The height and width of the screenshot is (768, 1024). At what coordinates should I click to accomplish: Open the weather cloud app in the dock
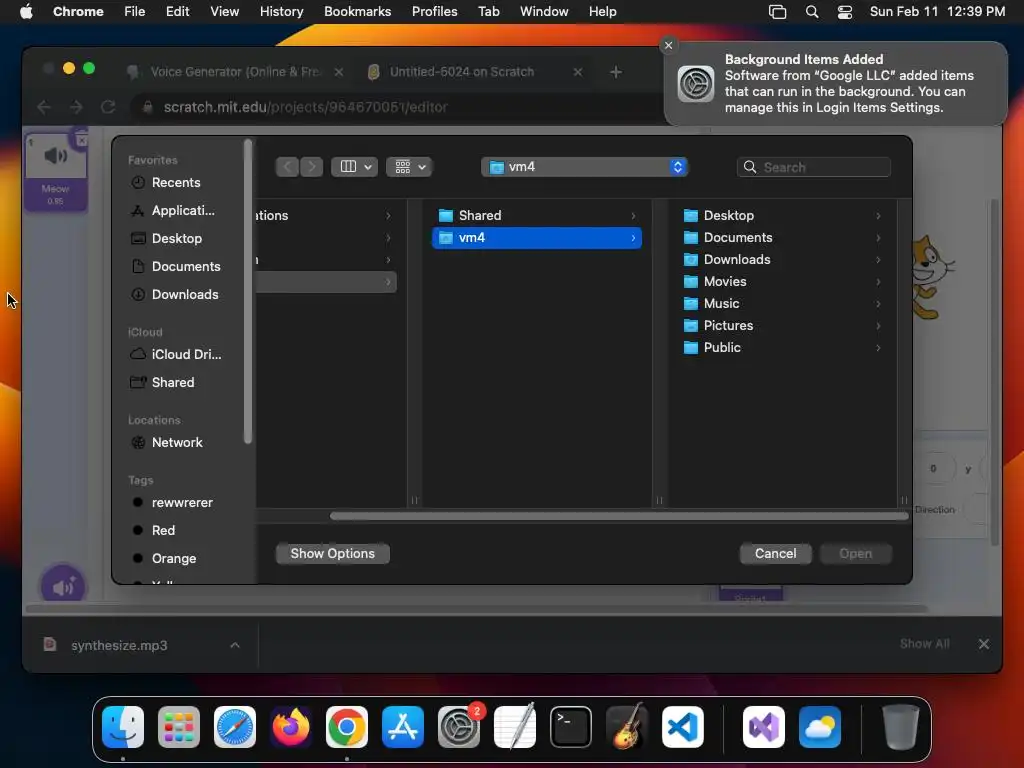[x=820, y=727]
